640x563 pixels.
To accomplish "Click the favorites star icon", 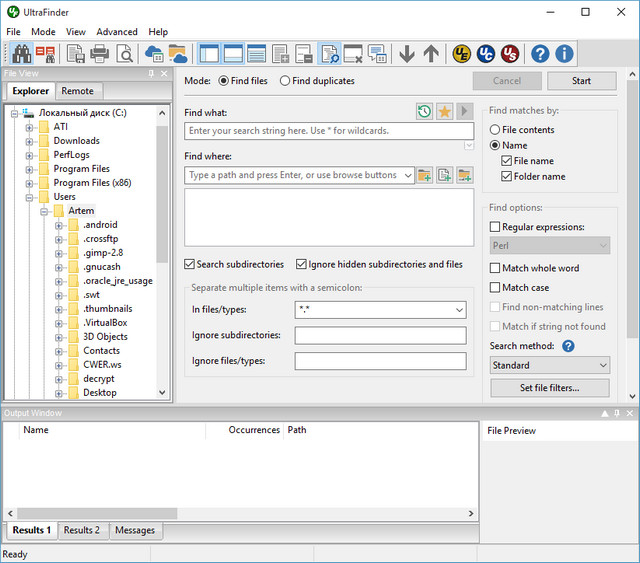I will pyautogui.click(x=444, y=112).
